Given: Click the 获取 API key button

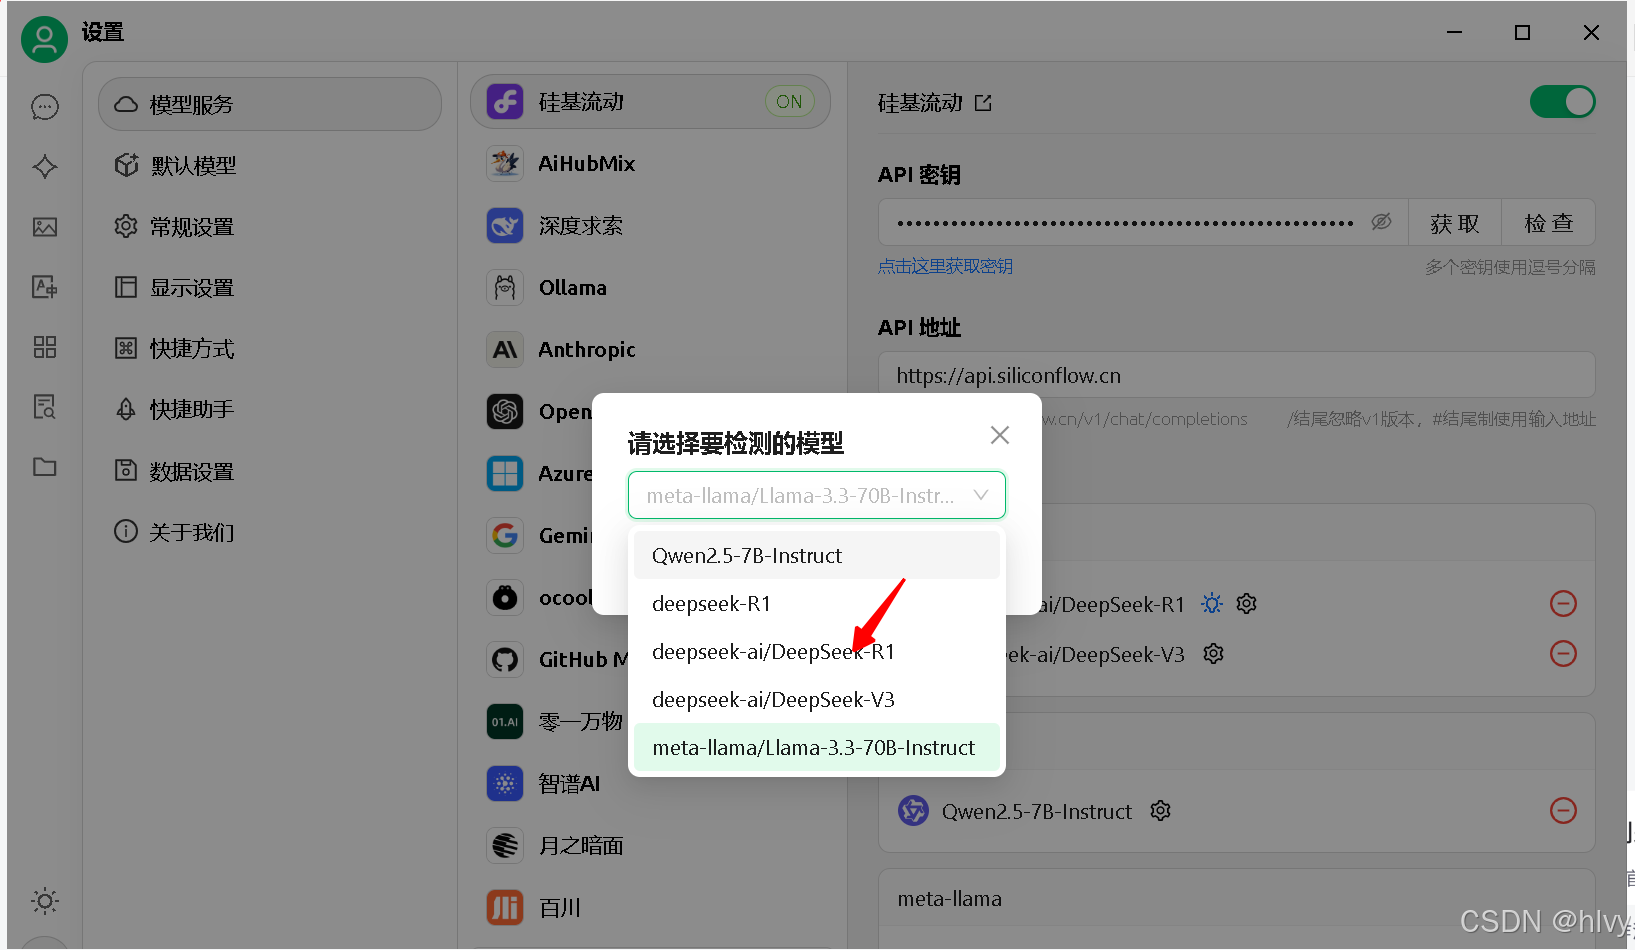Looking at the screenshot, I should click(1455, 223).
